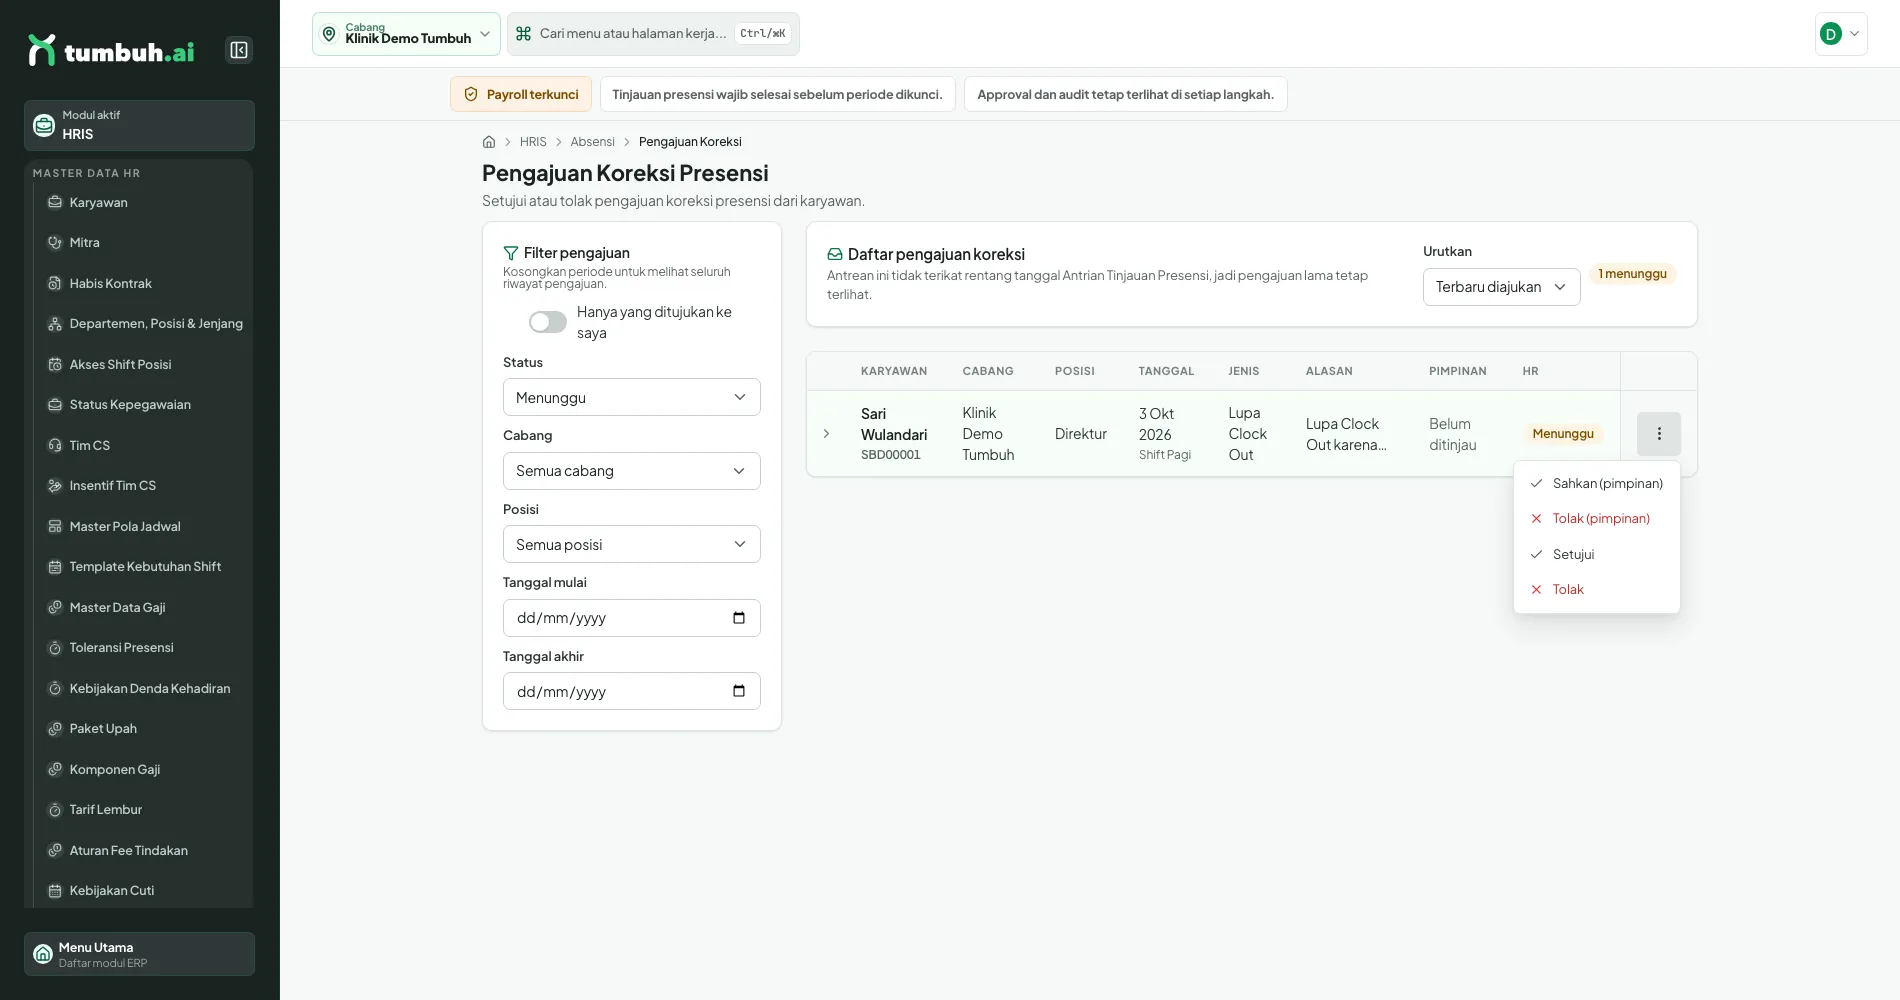Image resolution: width=1900 pixels, height=1000 pixels.
Task: Click the Master Data Gaji icon
Action: pos(55,607)
